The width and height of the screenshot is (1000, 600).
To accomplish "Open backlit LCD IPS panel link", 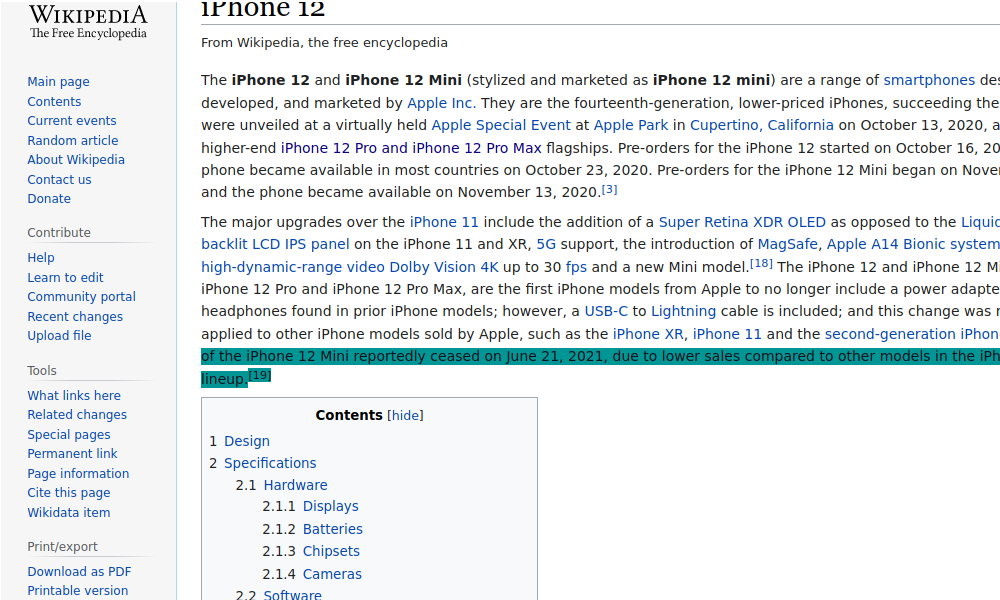I will click(x=275, y=244).
